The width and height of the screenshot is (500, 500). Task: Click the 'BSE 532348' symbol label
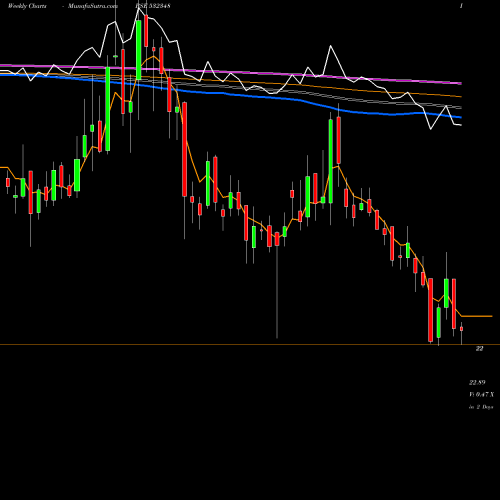[153, 6]
